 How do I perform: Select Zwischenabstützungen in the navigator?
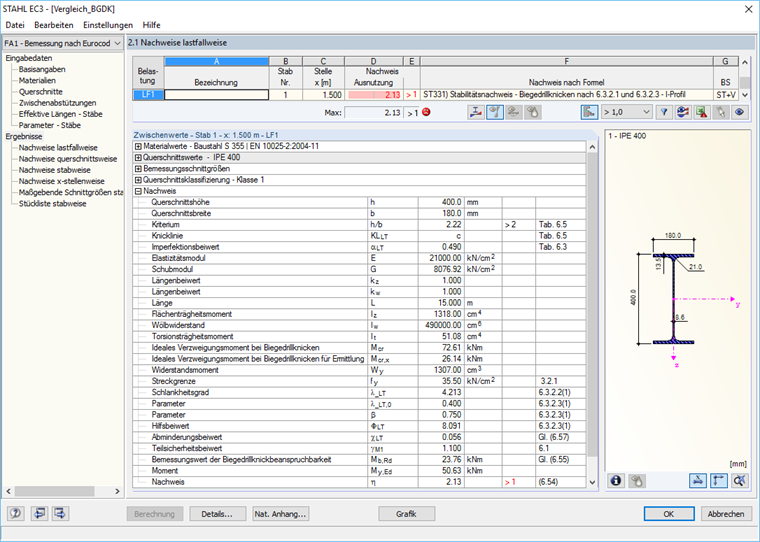57,103
